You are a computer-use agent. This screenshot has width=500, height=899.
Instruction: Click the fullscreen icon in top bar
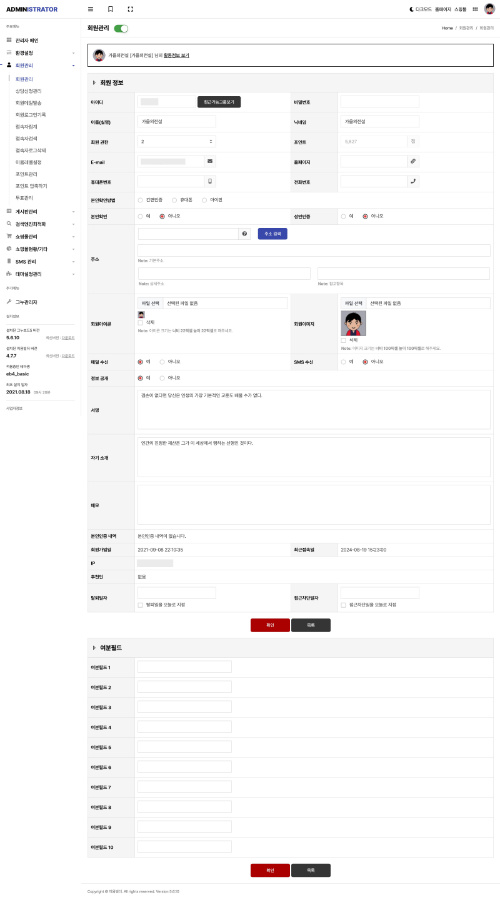(130, 9)
